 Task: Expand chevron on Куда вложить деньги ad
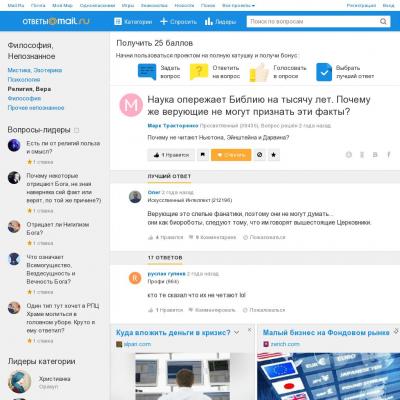point(237,333)
